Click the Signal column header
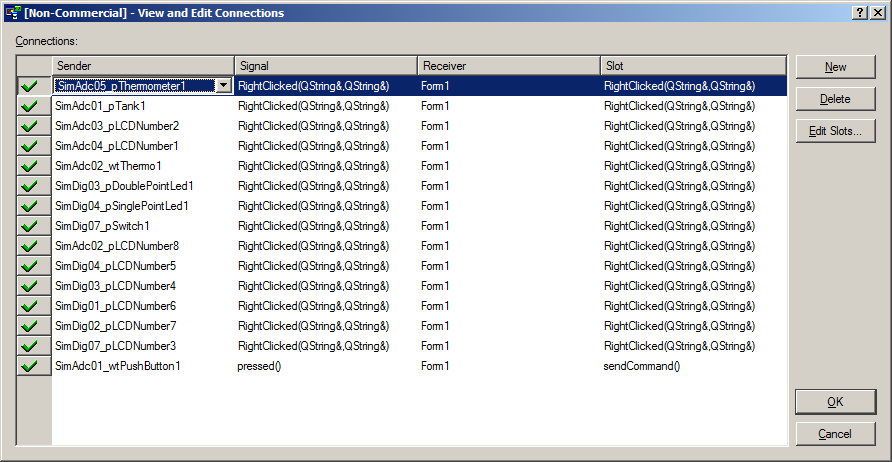892x462 pixels. pyautogui.click(x=327, y=66)
